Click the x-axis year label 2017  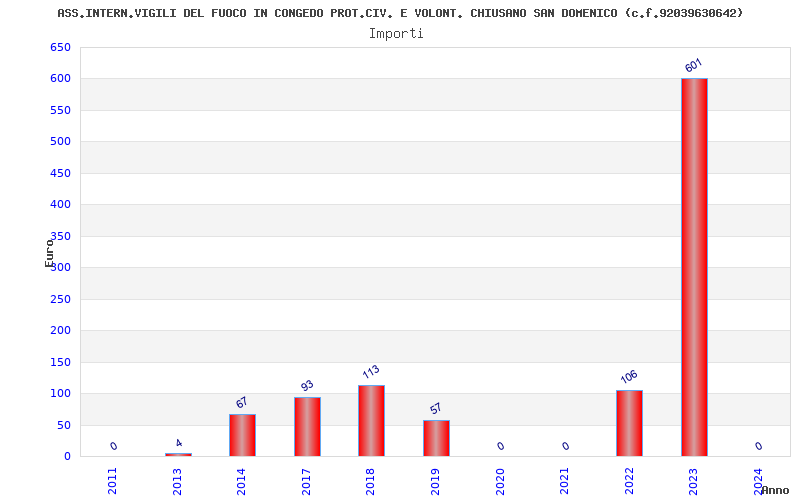(x=306, y=481)
